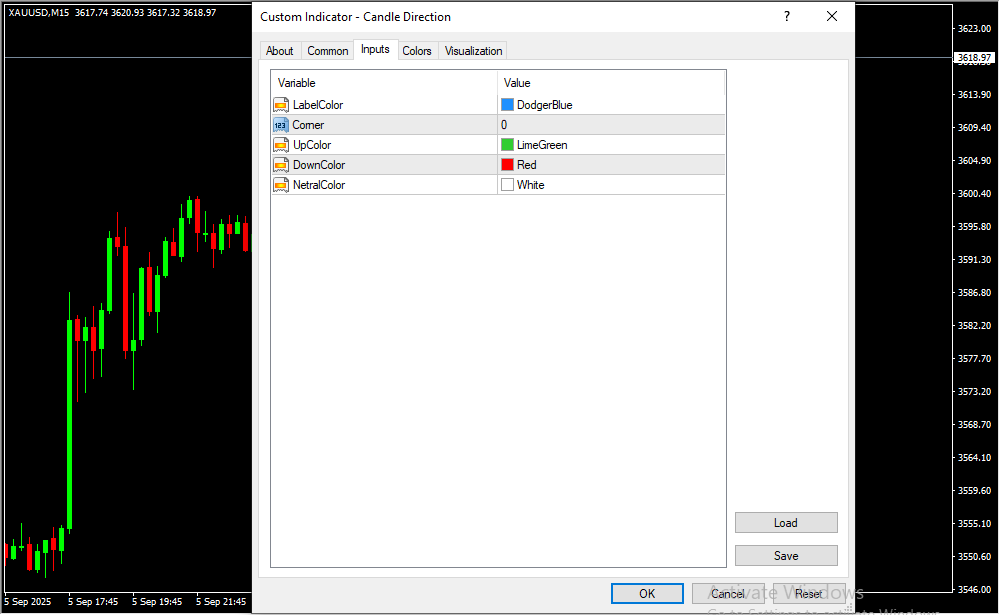1000x615 pixels.
Task: Click the NetralColor variable type icon
Action: [x=281, y=185]
